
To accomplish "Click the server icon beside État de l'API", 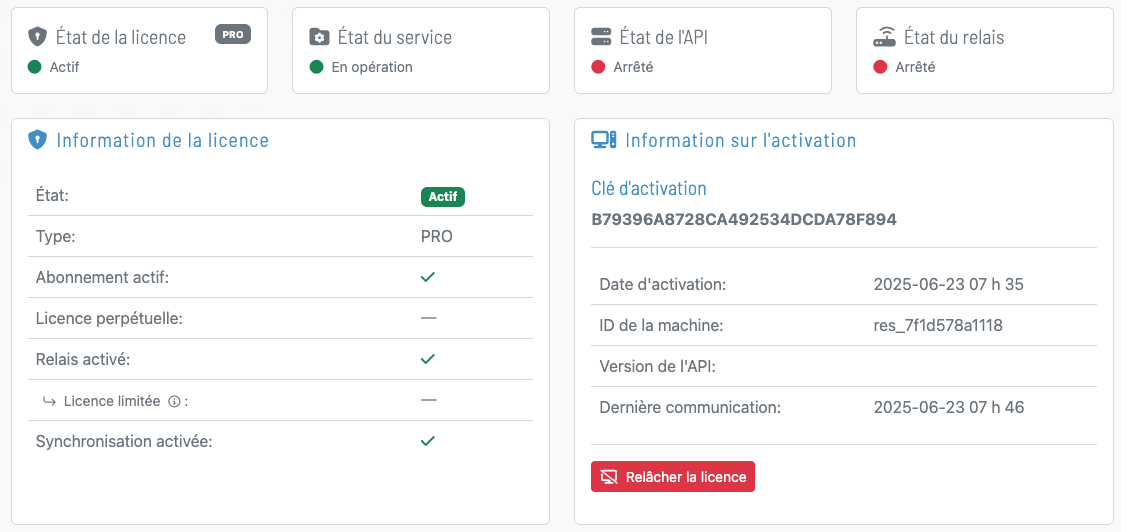I will [x=601, y=37].
